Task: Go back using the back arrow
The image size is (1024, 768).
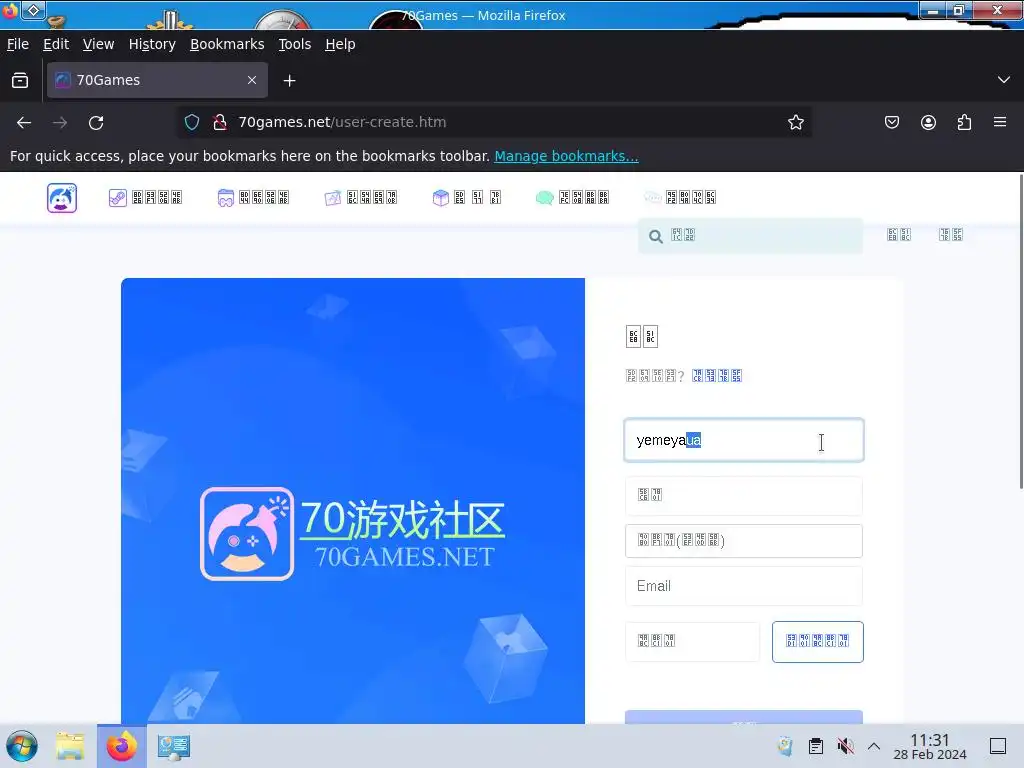Action: point(24,122)
